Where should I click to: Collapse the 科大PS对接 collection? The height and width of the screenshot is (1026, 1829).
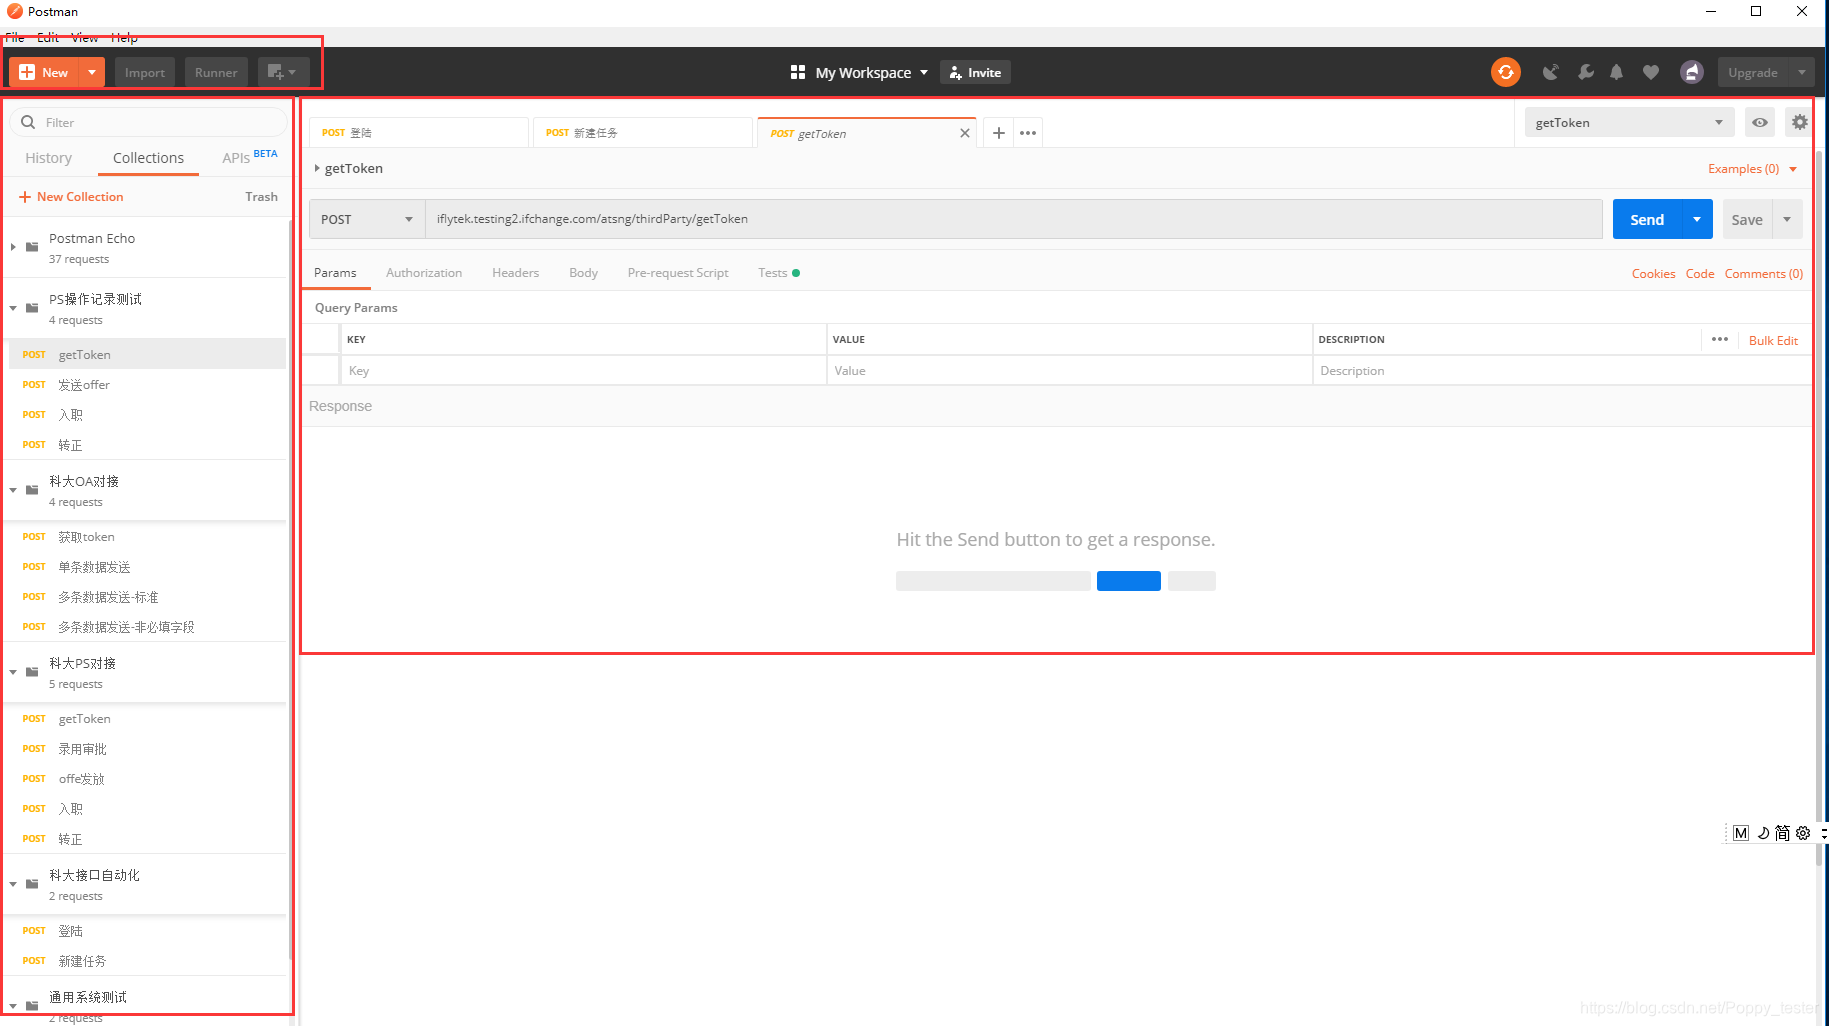(x=13, y=672)
